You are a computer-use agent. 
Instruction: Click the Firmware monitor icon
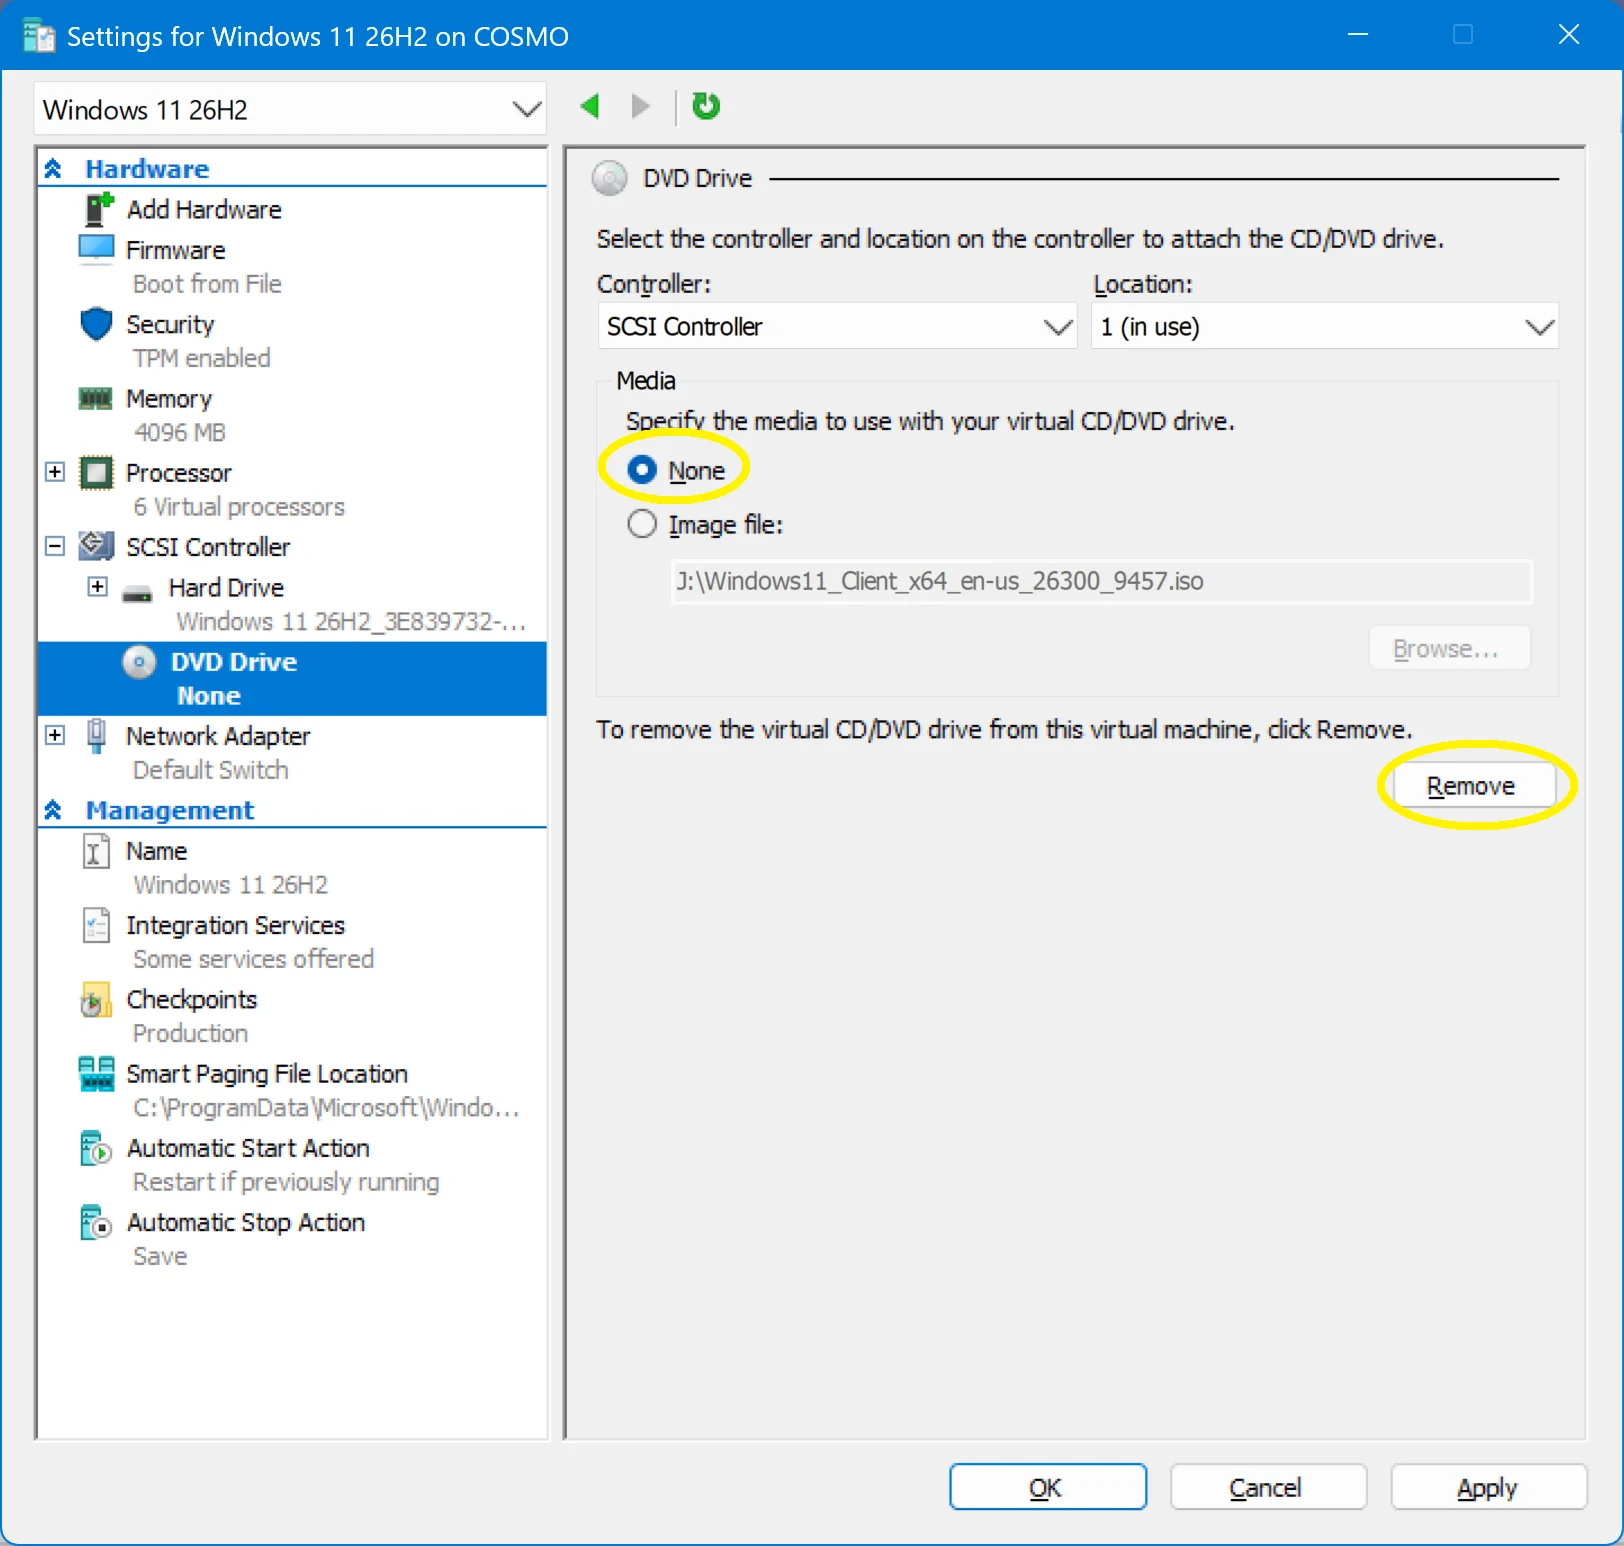(96, 249)
